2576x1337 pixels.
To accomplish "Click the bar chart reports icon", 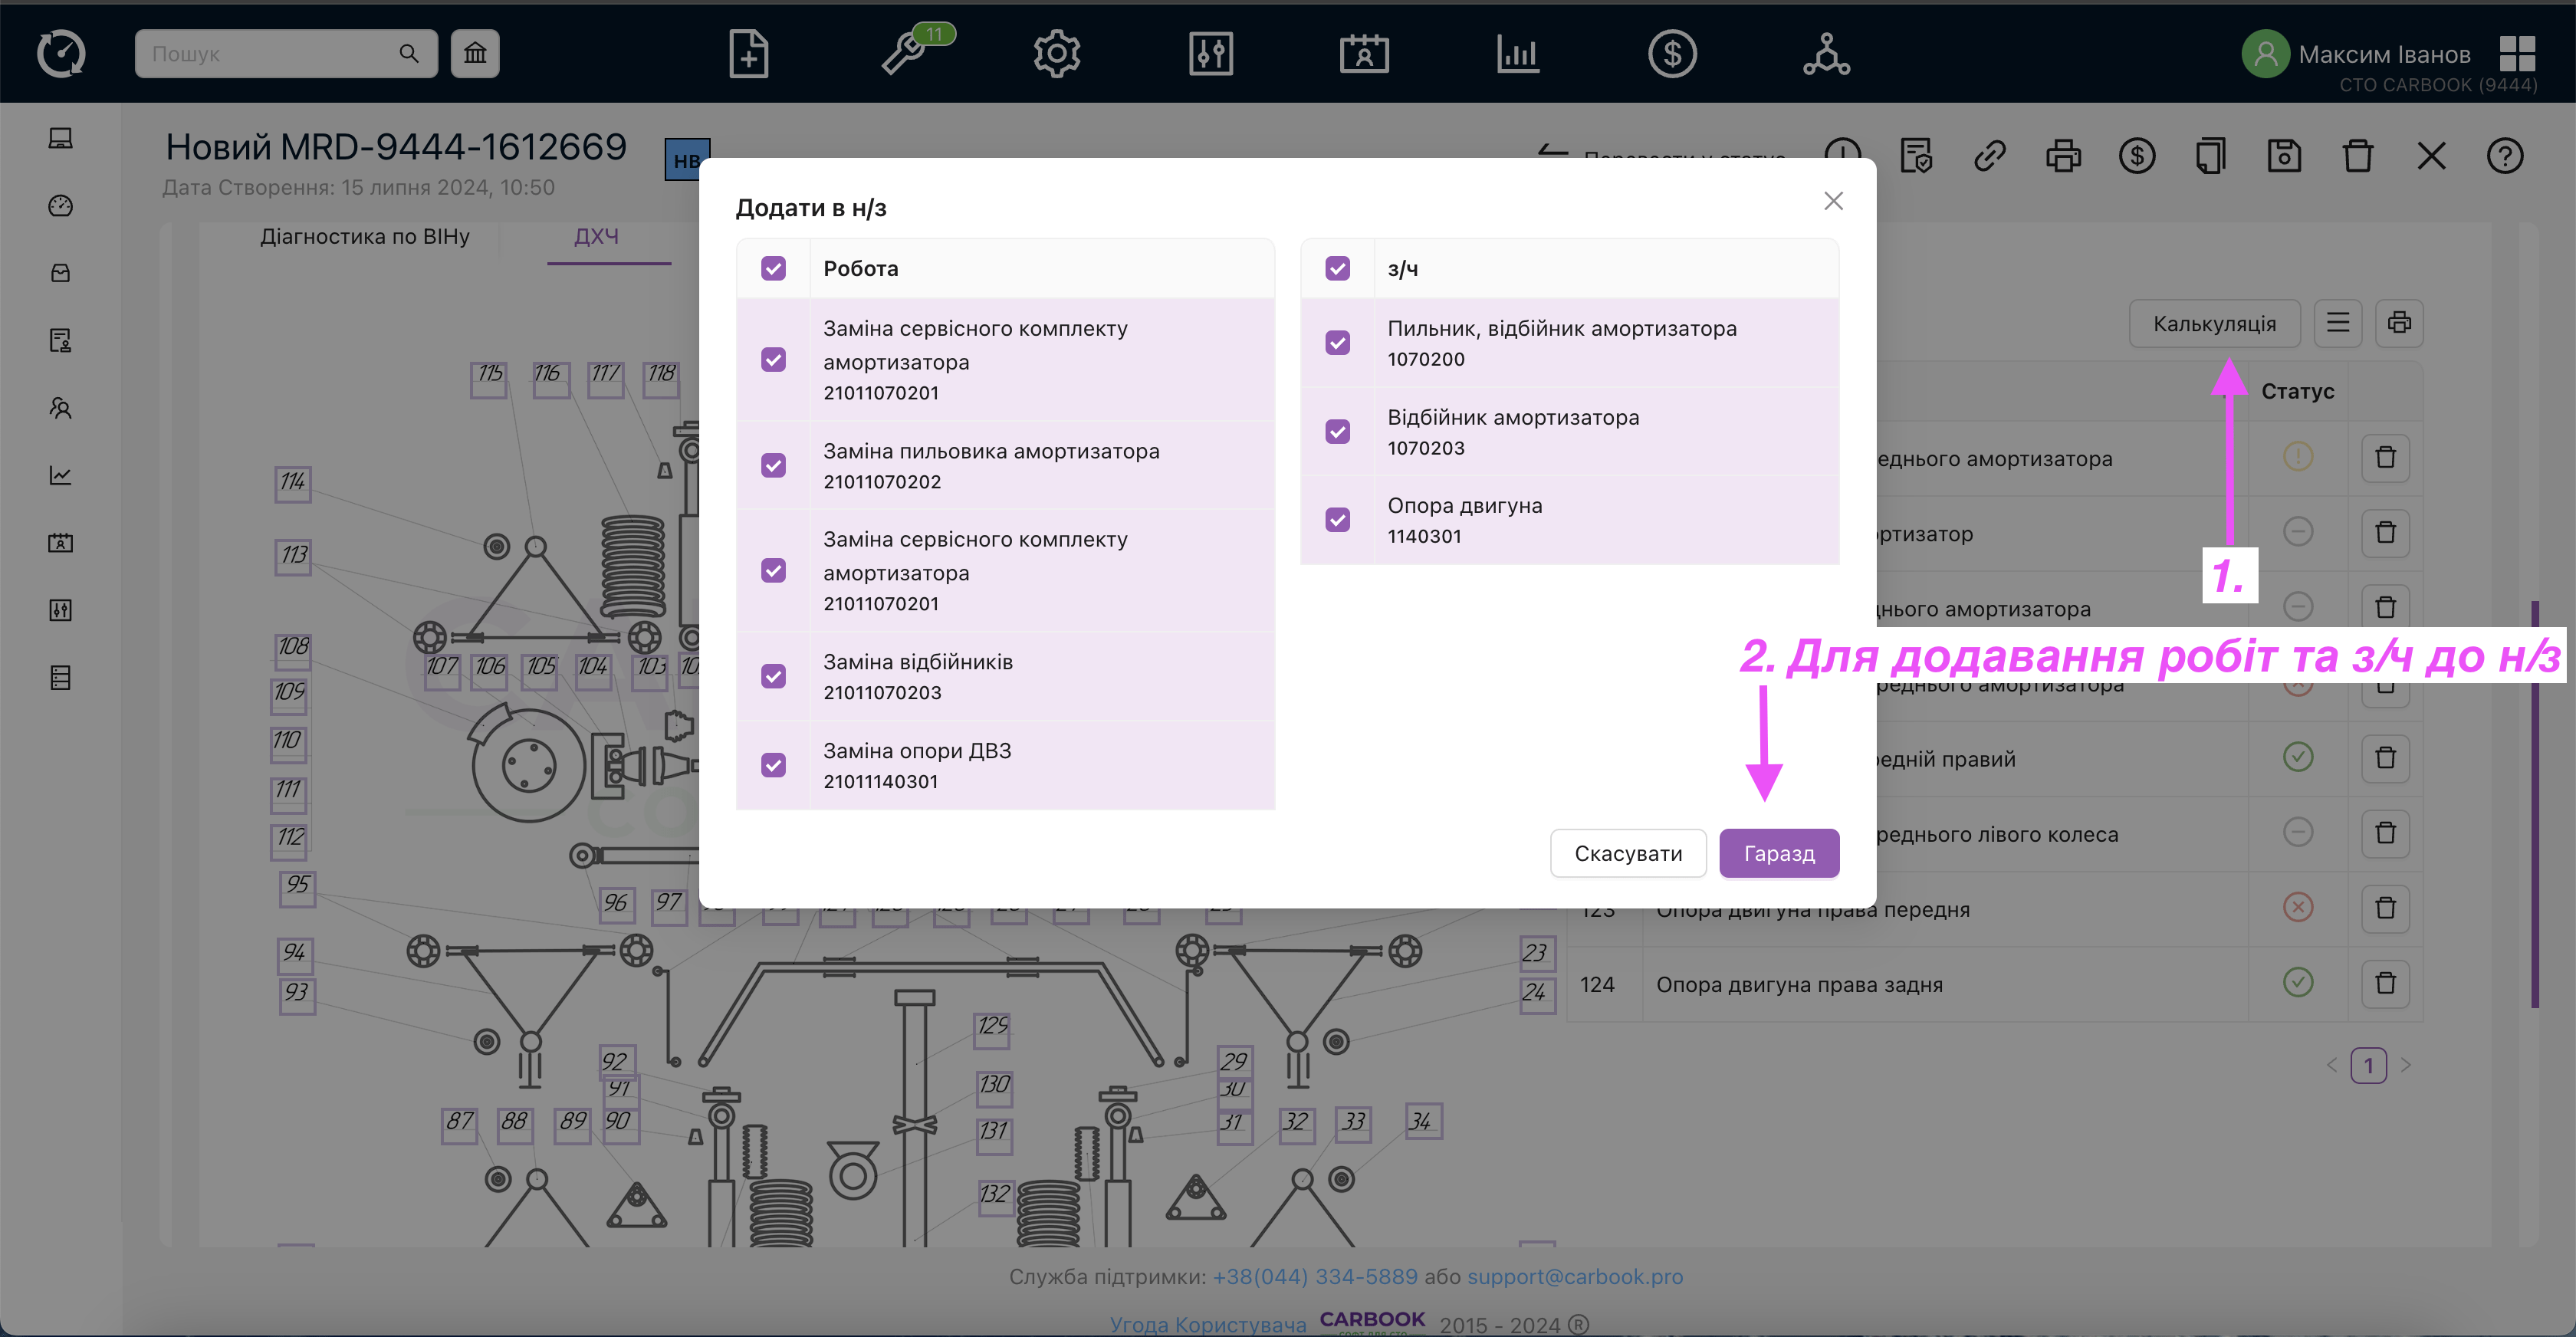I will click(1518, 53).
